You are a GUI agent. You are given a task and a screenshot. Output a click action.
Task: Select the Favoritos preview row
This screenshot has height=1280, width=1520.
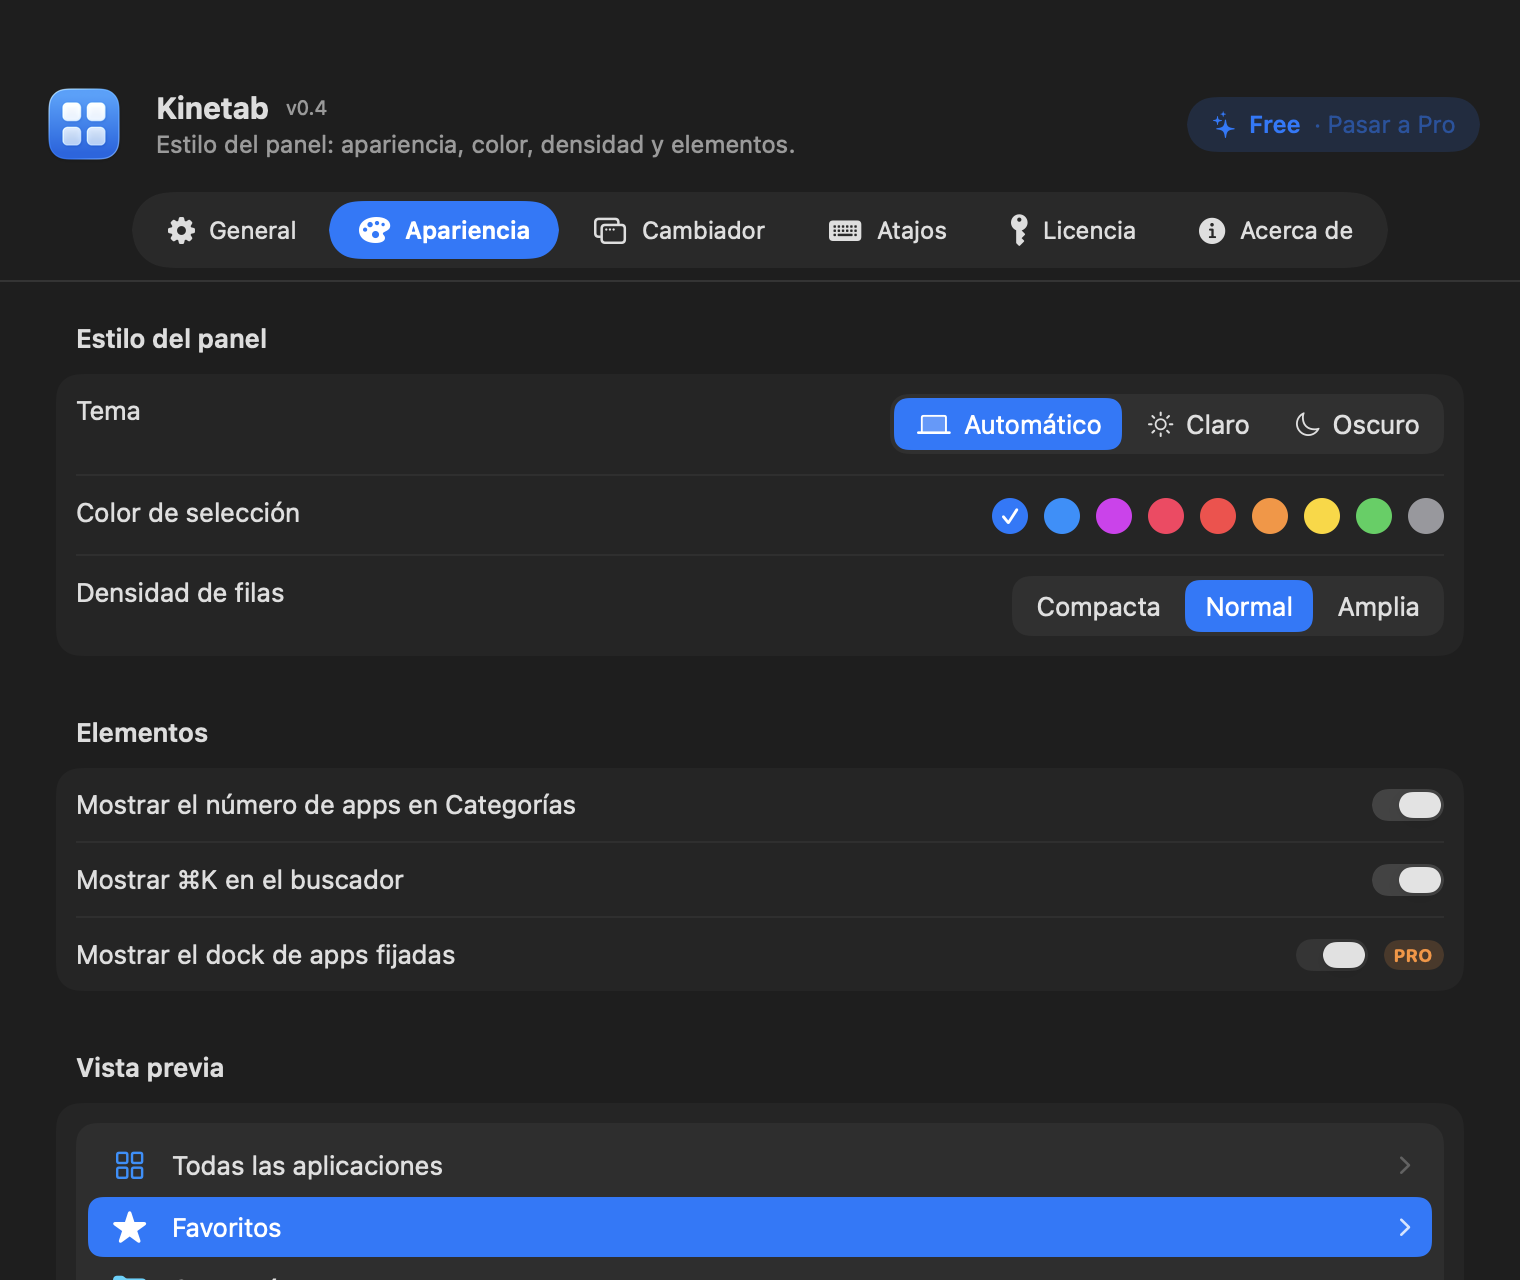(760, 1227)
